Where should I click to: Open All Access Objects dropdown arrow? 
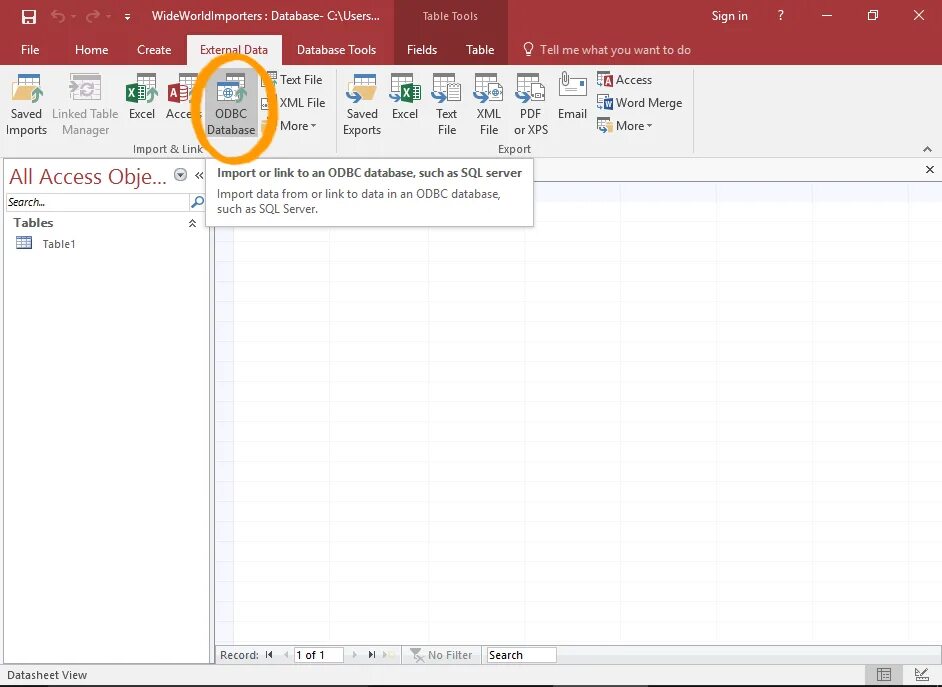(180, 175)
